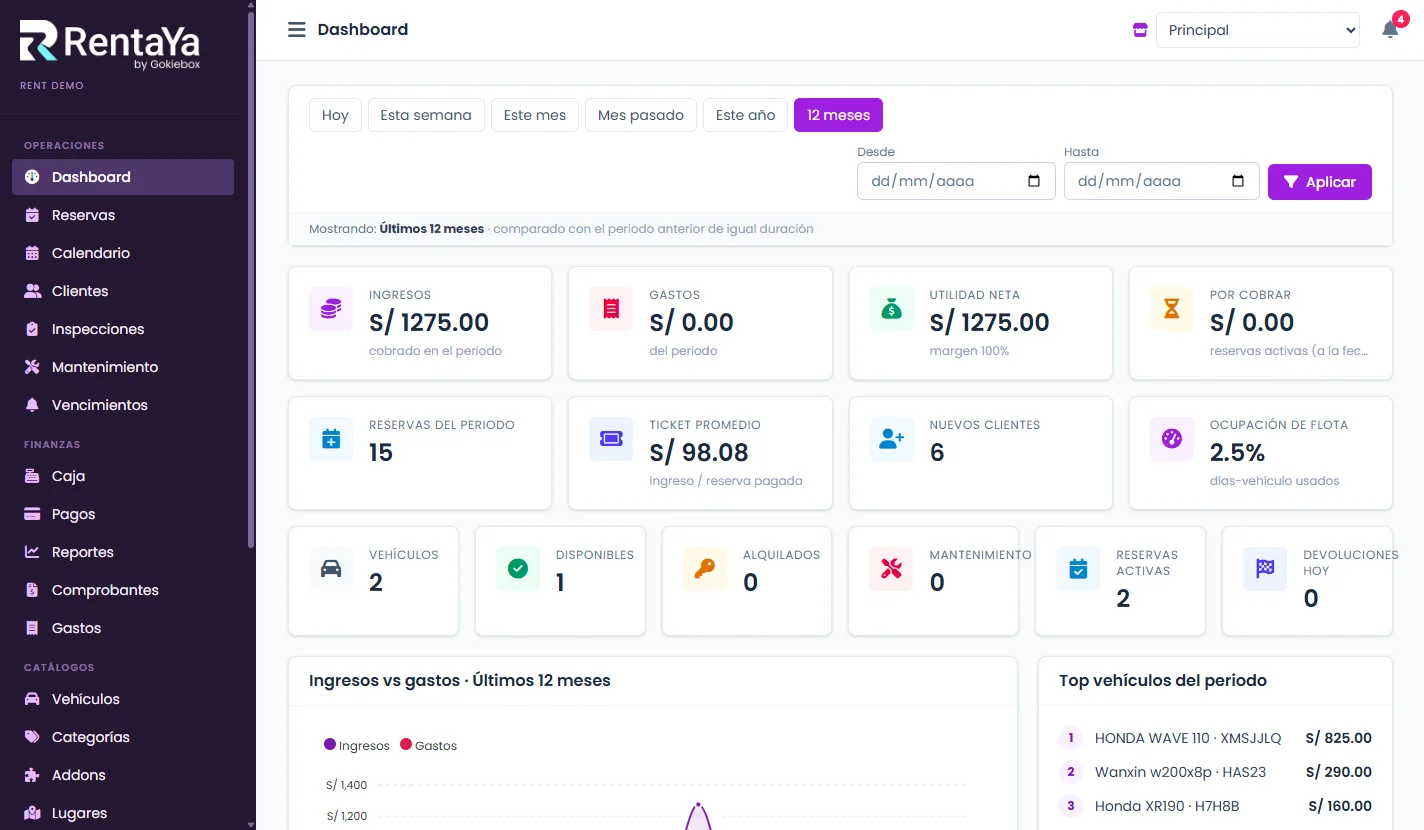Go to Vehículos under Catálogos
This screenshot has width=1424, height=830.
tap(123, 699)
